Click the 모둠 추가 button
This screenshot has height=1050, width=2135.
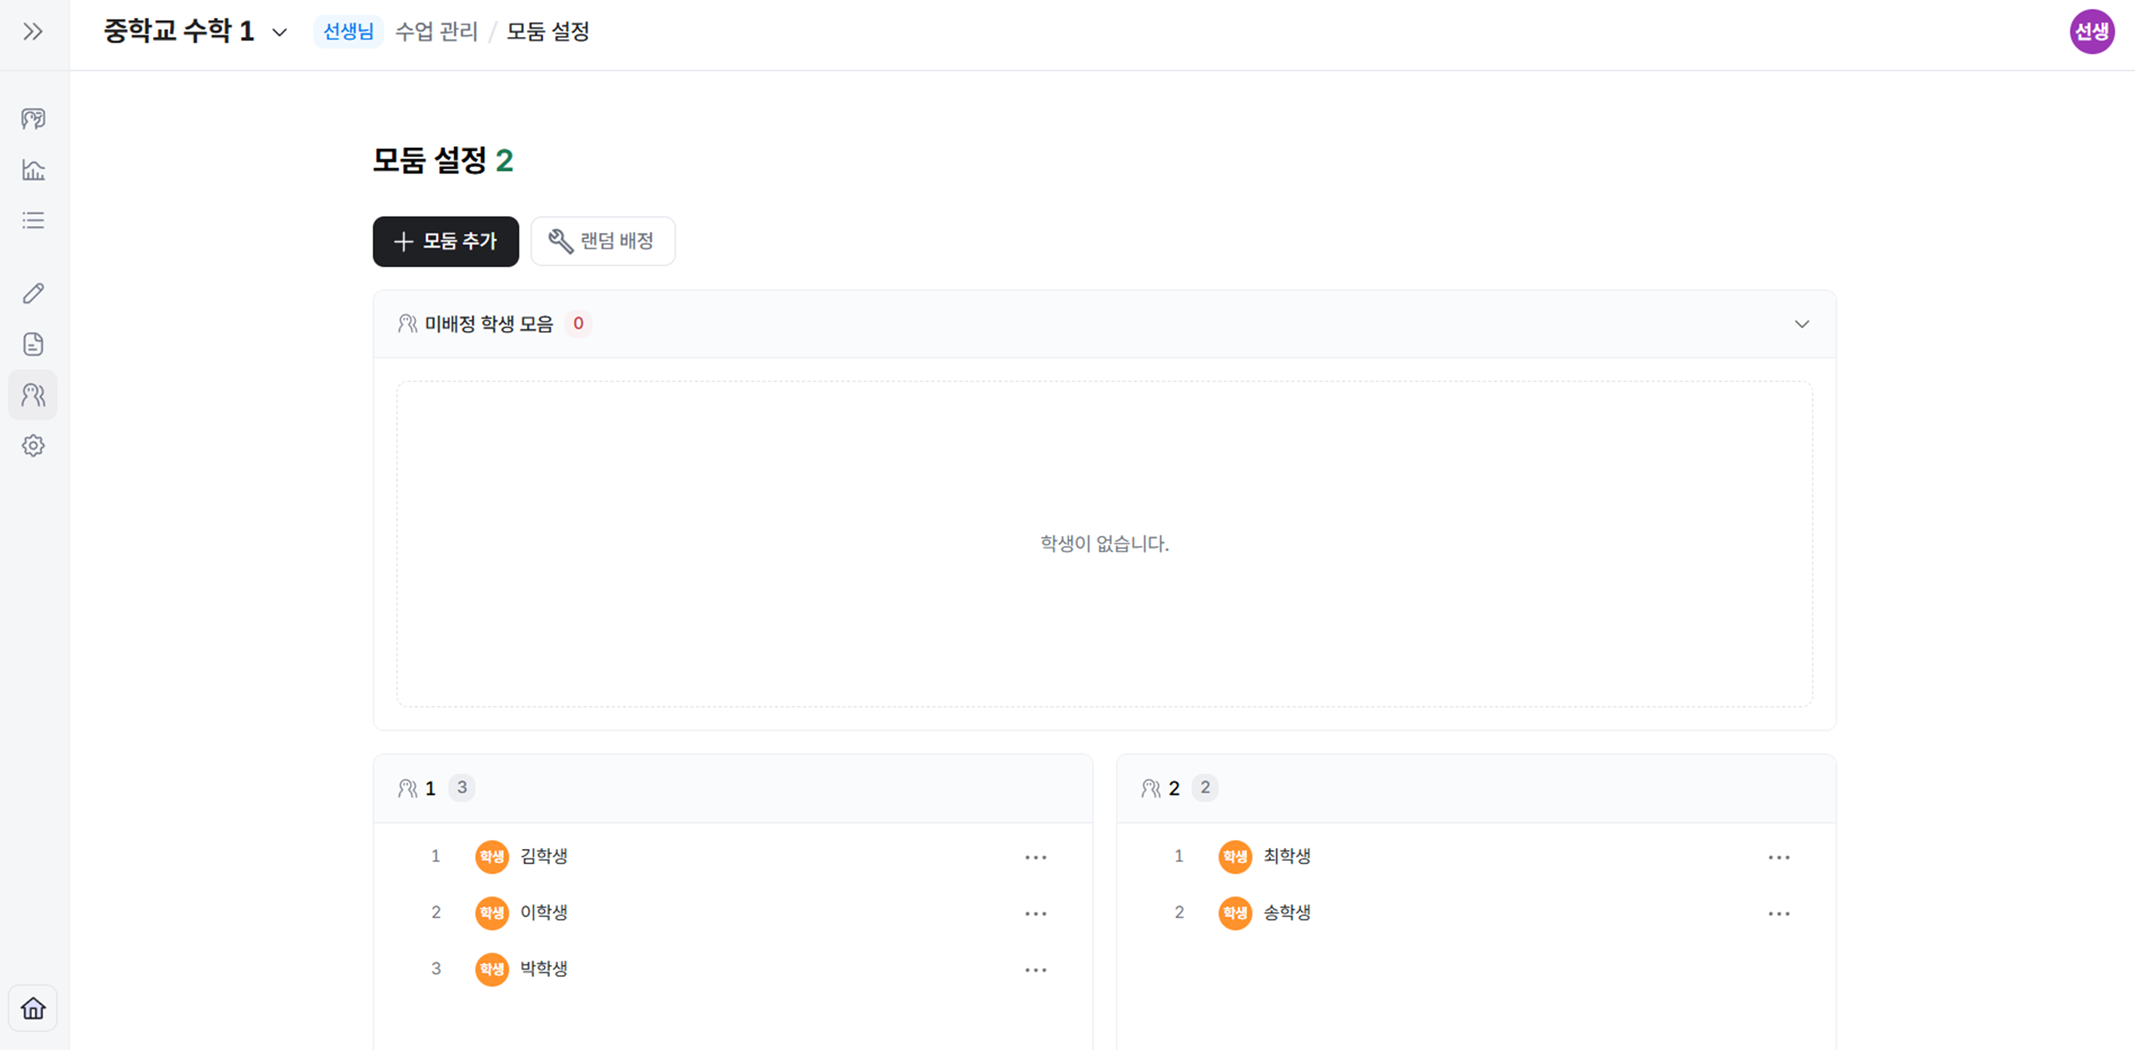tap(446, 241)
